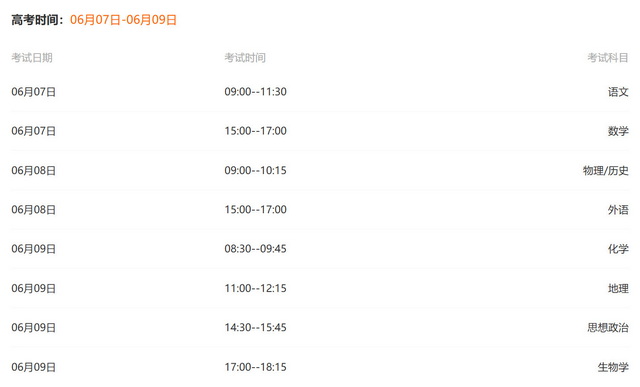Select the time 09:00--11:30
640x387 pixels.
(256, 92)
